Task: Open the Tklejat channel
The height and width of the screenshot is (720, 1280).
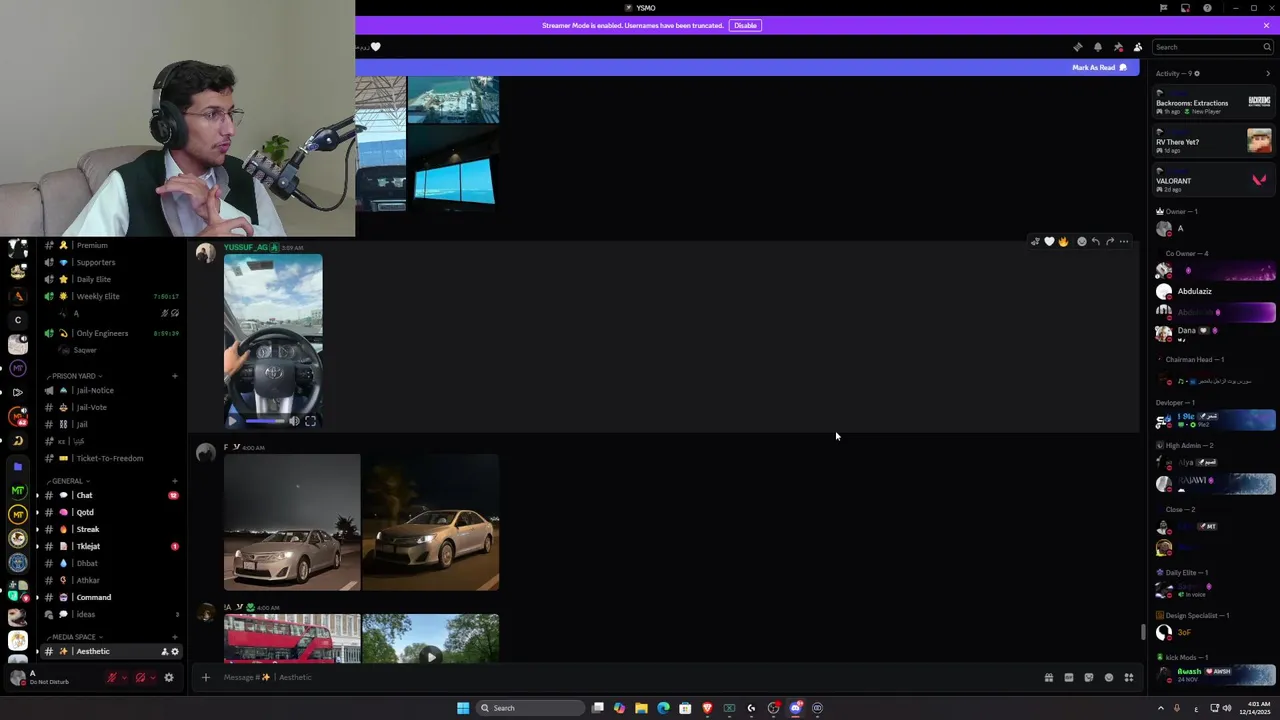Action: (110, 546)
